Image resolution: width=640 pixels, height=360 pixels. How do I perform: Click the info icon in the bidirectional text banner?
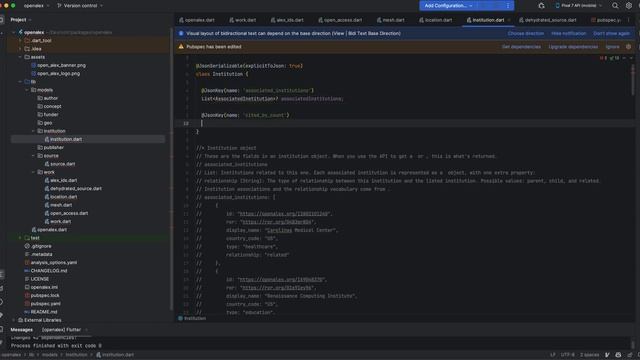point(181,33)
